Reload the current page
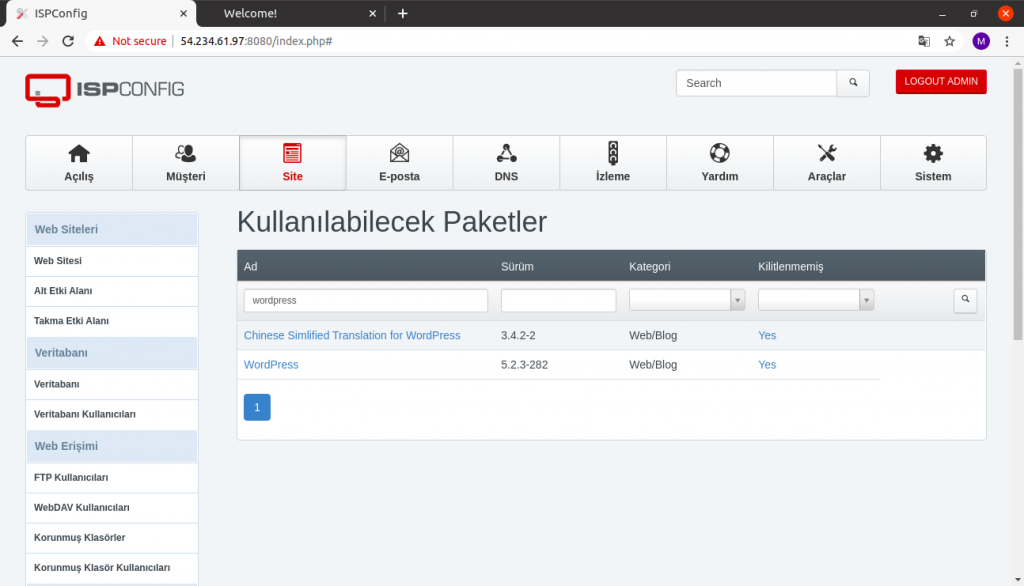The width and height of the screenshot is (1024, 586). (68, 41)
